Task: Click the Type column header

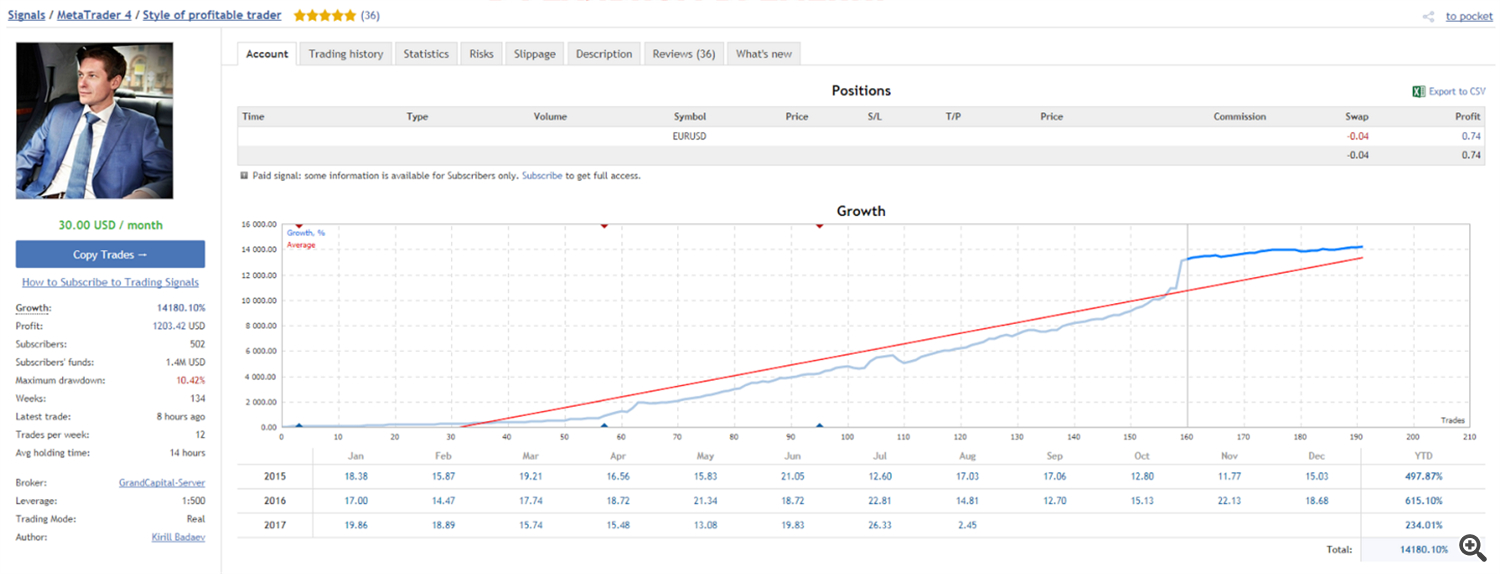Action: pyautogui.click(x=417, y=117)
